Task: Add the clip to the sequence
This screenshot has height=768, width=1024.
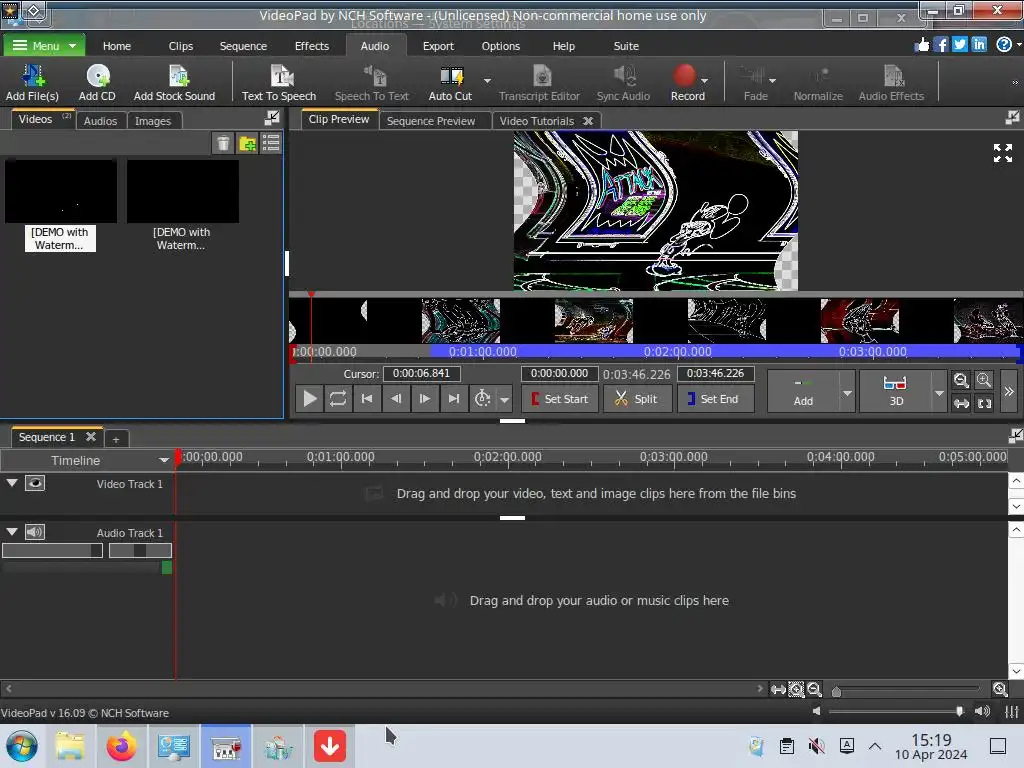Action: (803, 391)
